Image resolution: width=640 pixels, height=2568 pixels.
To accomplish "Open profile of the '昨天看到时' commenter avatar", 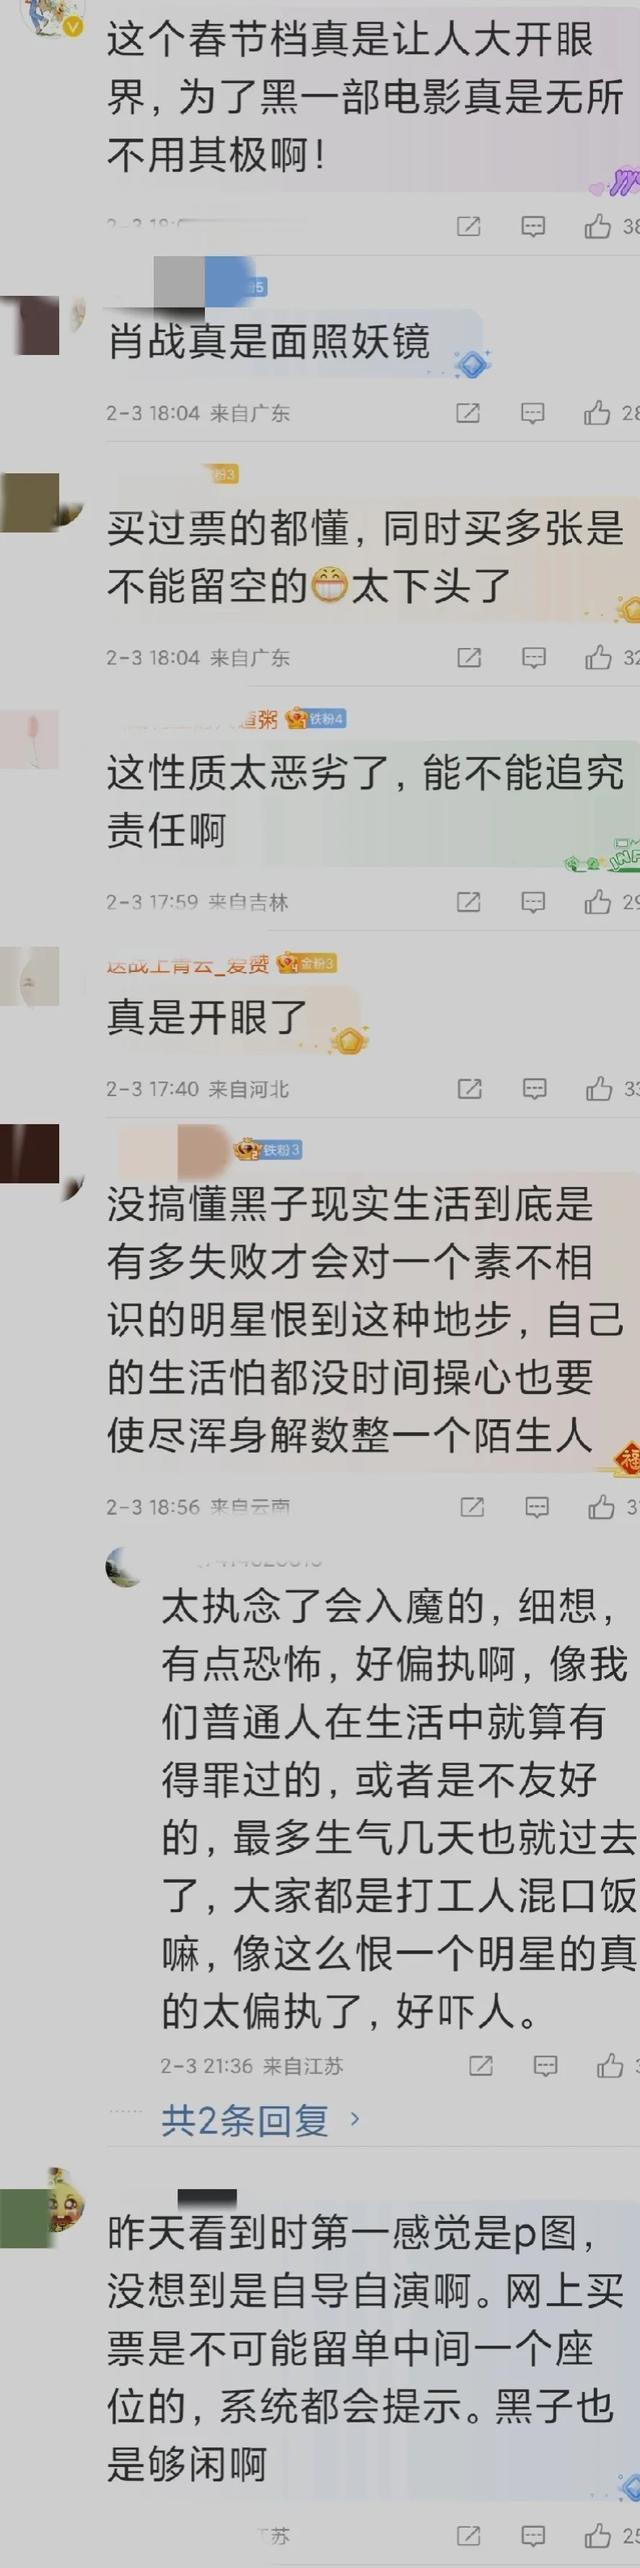I will tap(30, 2218).
